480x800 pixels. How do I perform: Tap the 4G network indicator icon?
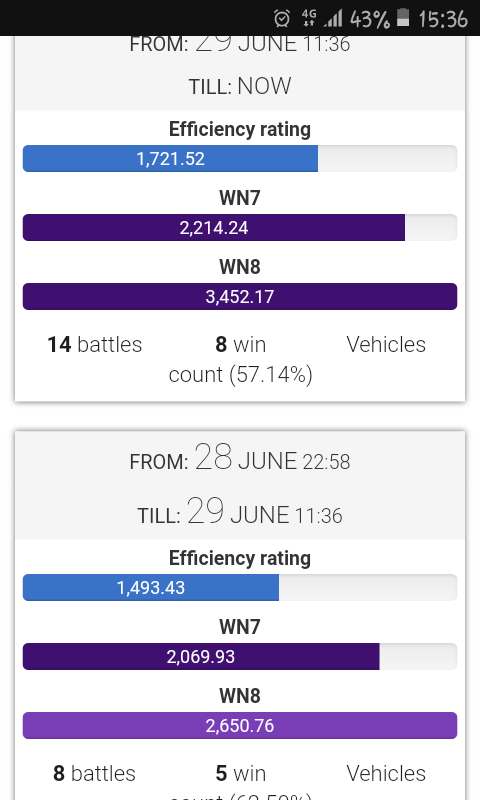coord(309,18)
